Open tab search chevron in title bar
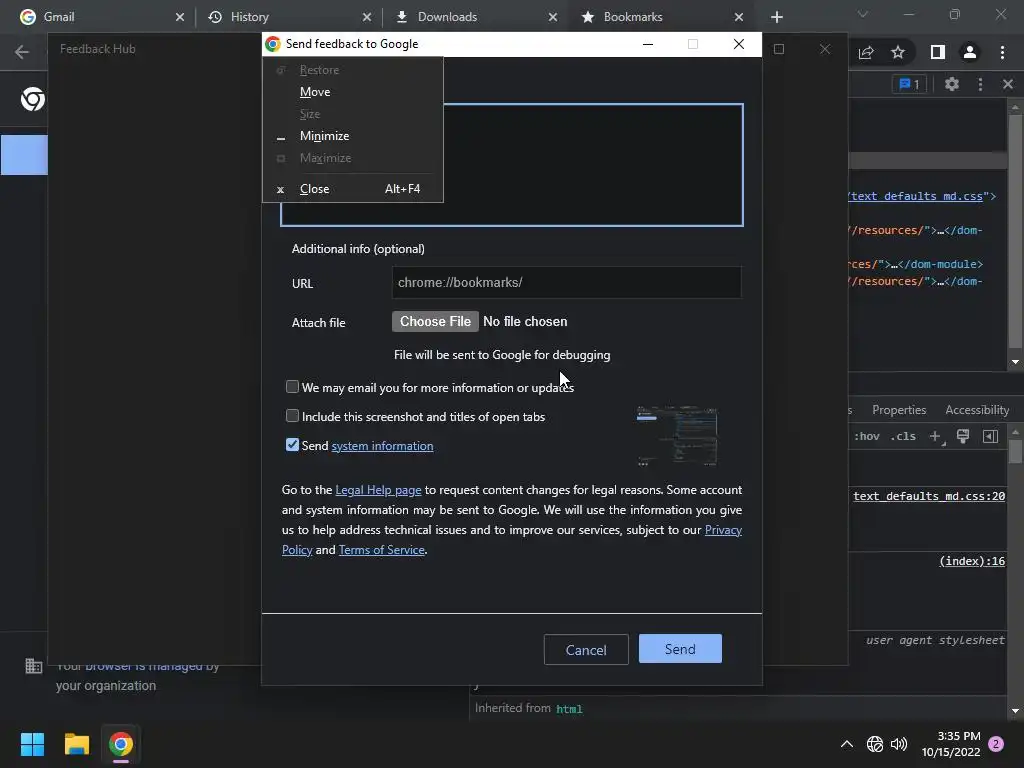 tap(863, 14)
